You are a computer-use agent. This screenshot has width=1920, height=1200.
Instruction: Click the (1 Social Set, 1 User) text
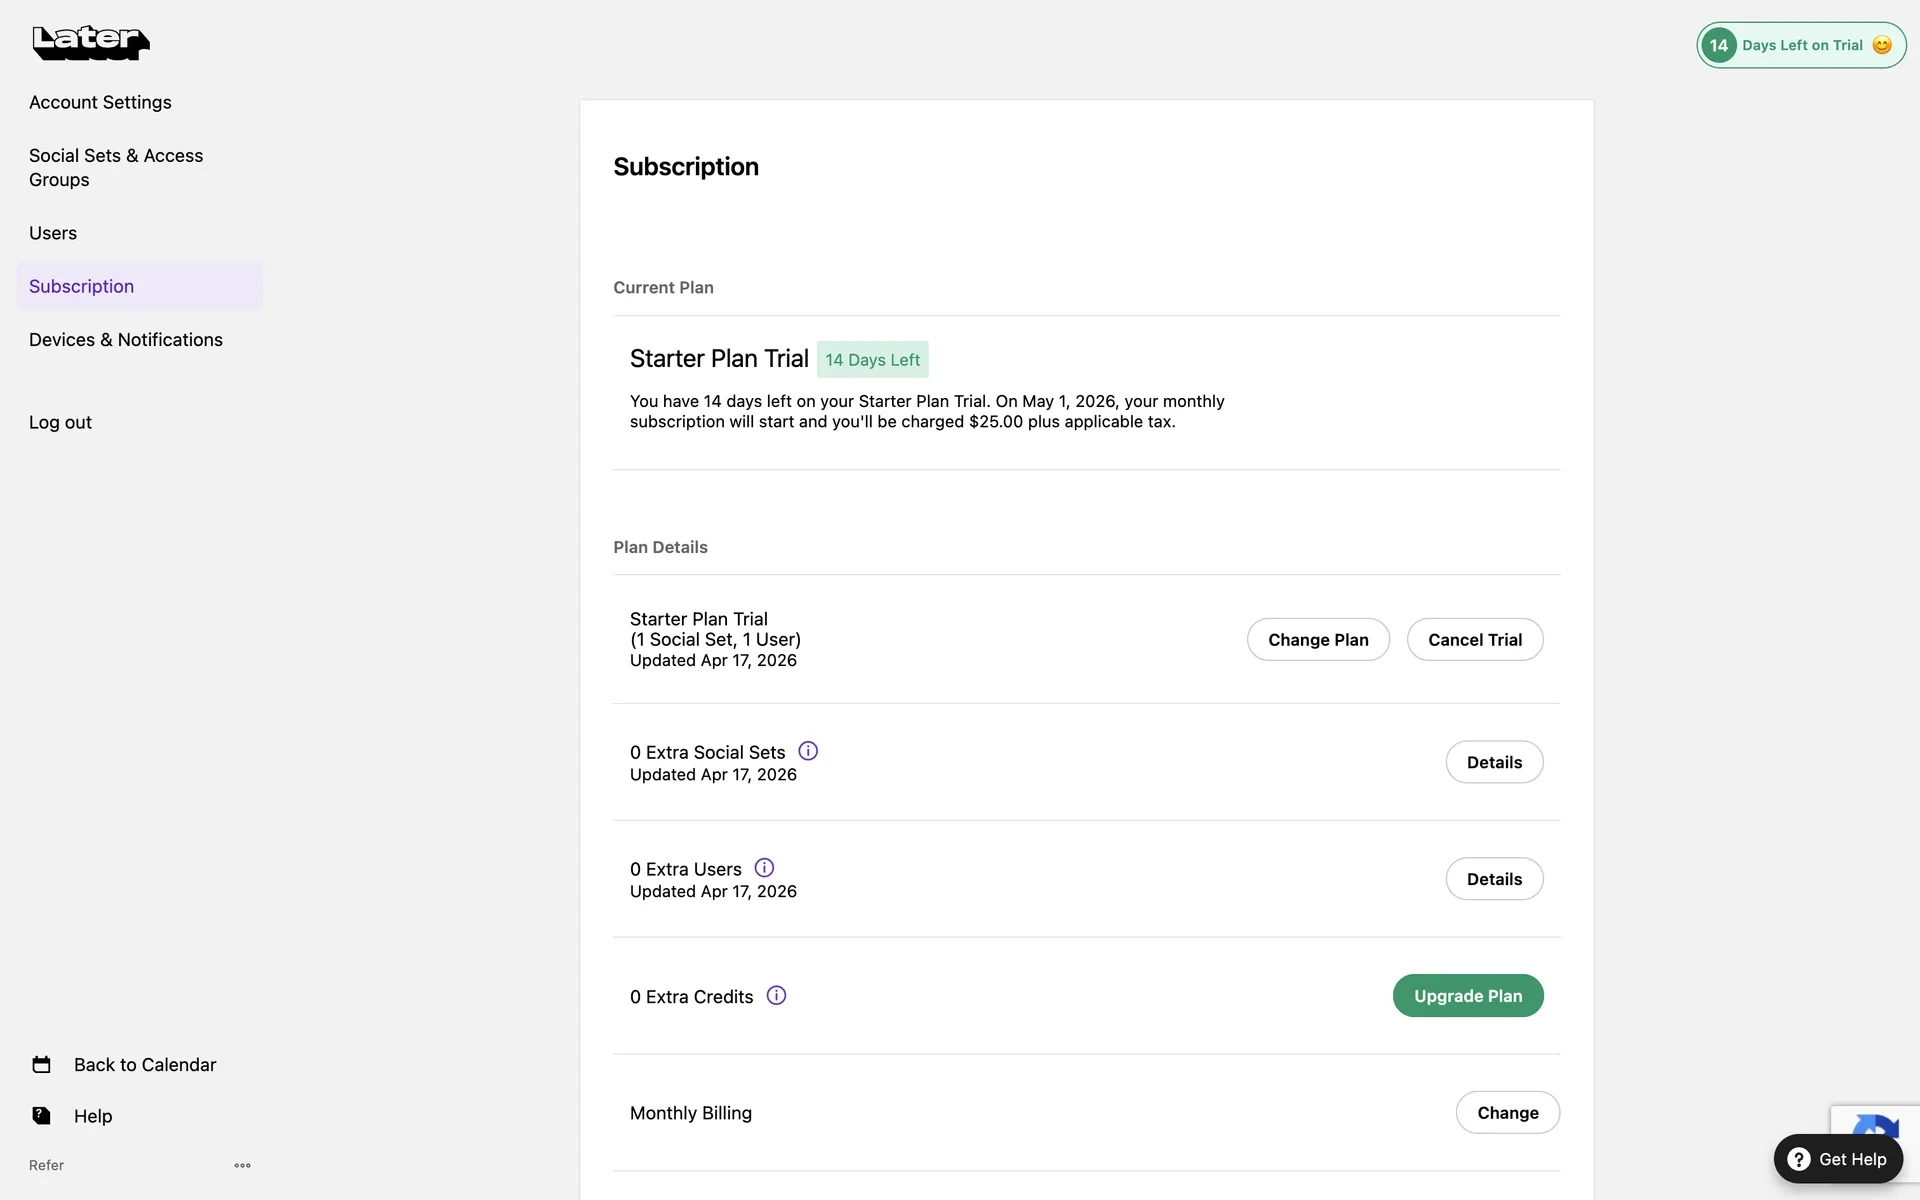point(715,640)
